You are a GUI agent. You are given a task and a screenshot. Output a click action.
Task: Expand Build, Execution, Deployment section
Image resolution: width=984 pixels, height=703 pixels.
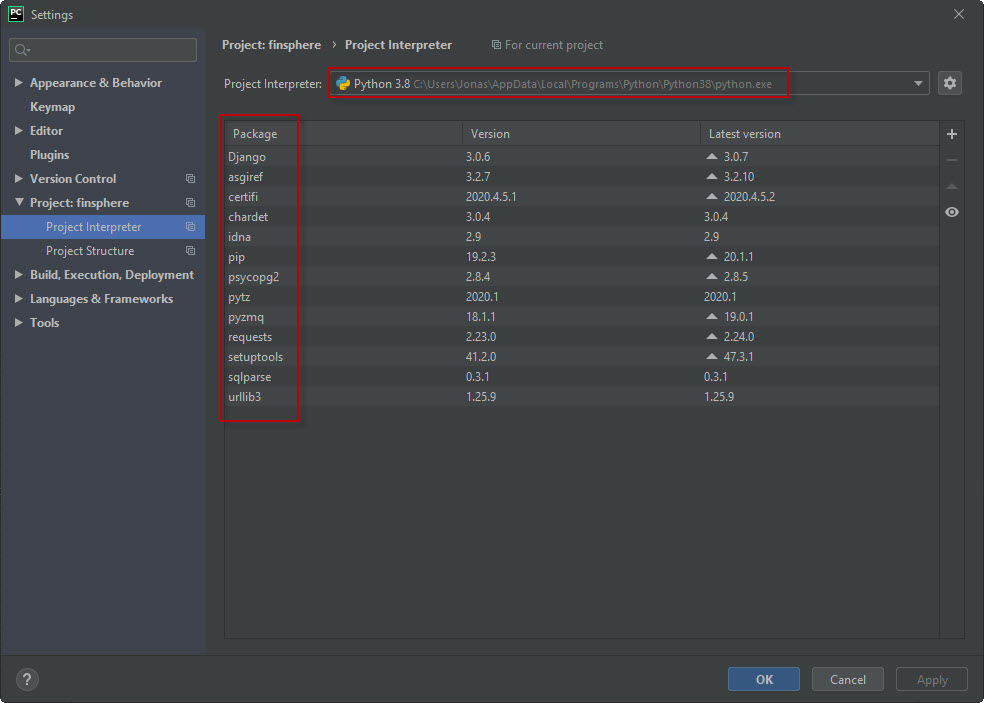click(x=18, y=274)
